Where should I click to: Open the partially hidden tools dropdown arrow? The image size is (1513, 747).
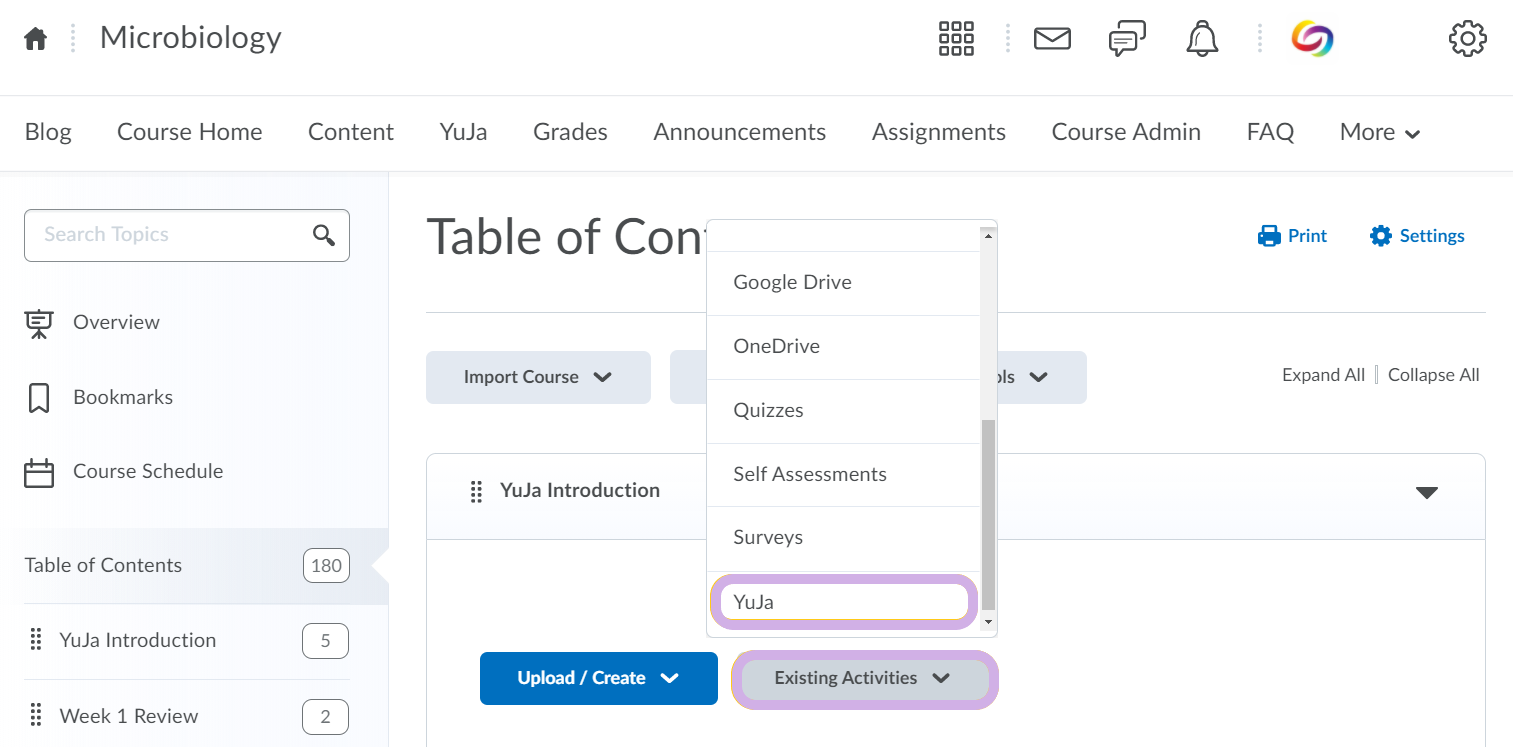click(x=1038, y=377)
